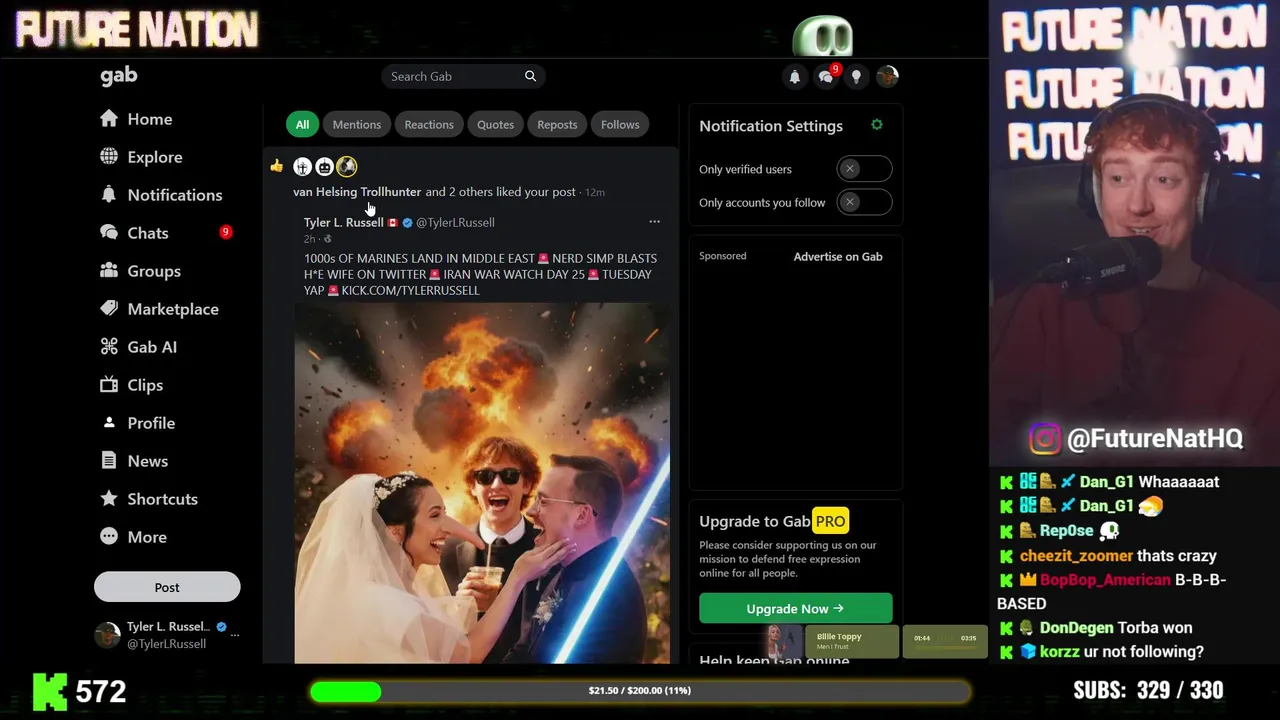Select the Reactions tab
Screen dimensions: 1280x720
pyautogui.click(x=429, y=124)
